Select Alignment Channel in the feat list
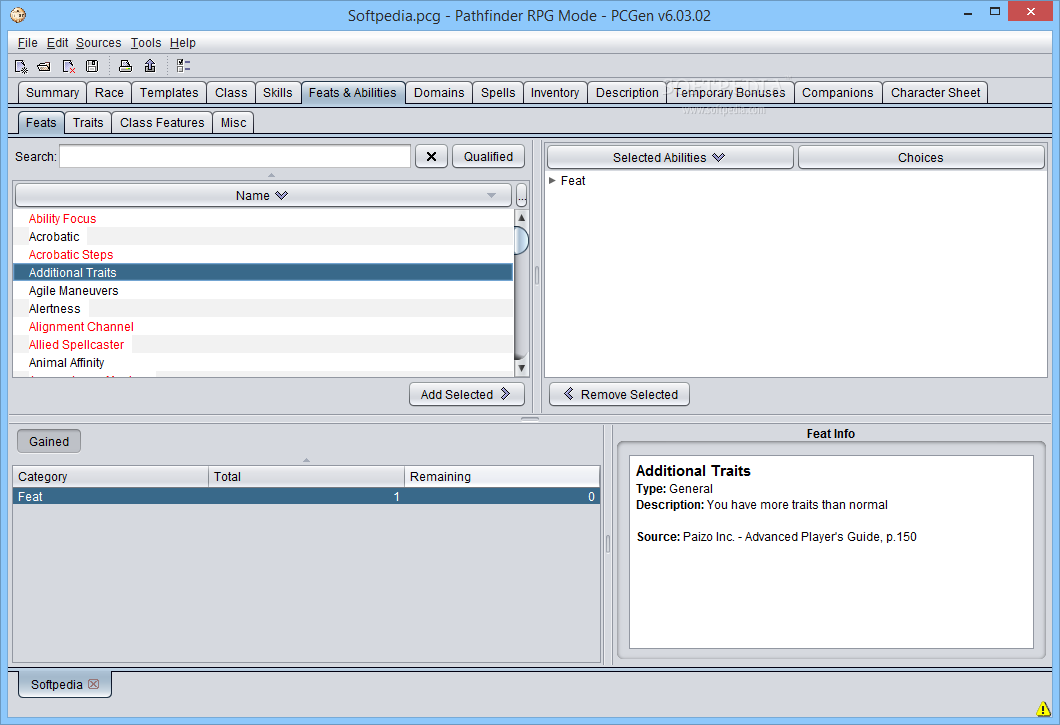 coord(262,327)
